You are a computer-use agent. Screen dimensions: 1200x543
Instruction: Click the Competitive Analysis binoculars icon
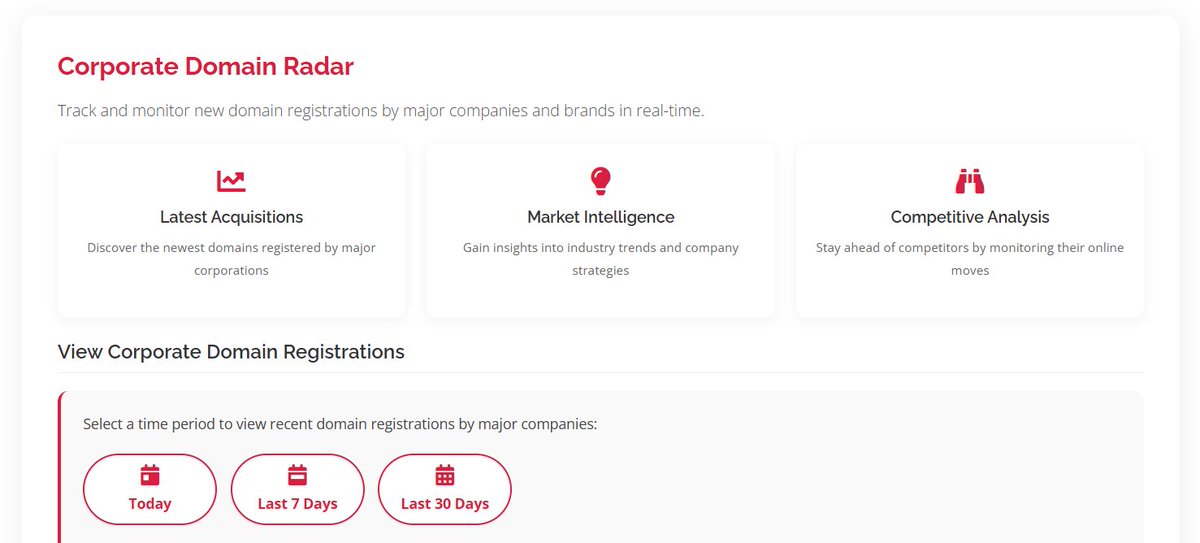[x=970, y=181]
